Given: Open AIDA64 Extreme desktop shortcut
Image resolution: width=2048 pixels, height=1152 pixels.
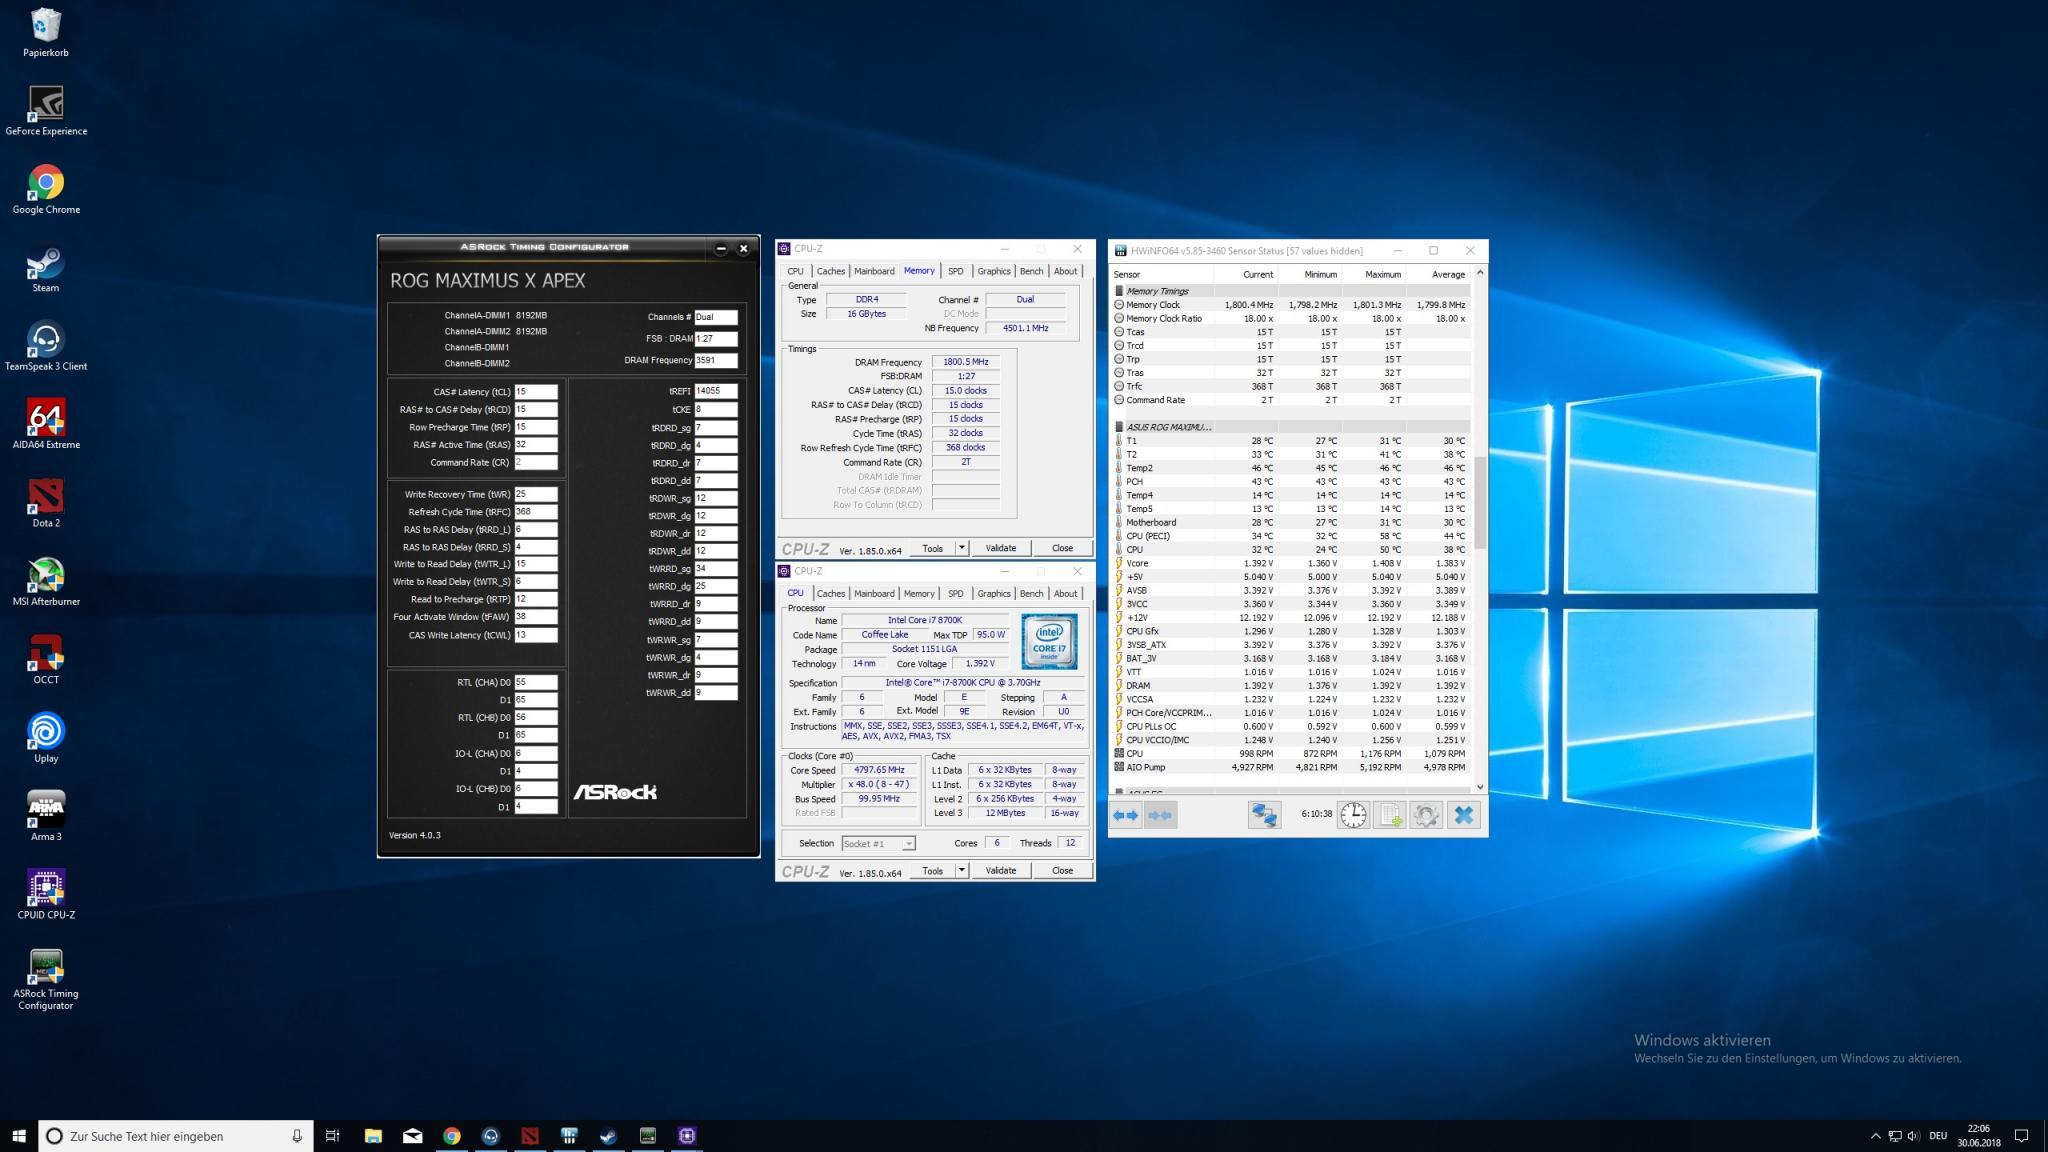Looking at the screenshot, I should [46, 420].
